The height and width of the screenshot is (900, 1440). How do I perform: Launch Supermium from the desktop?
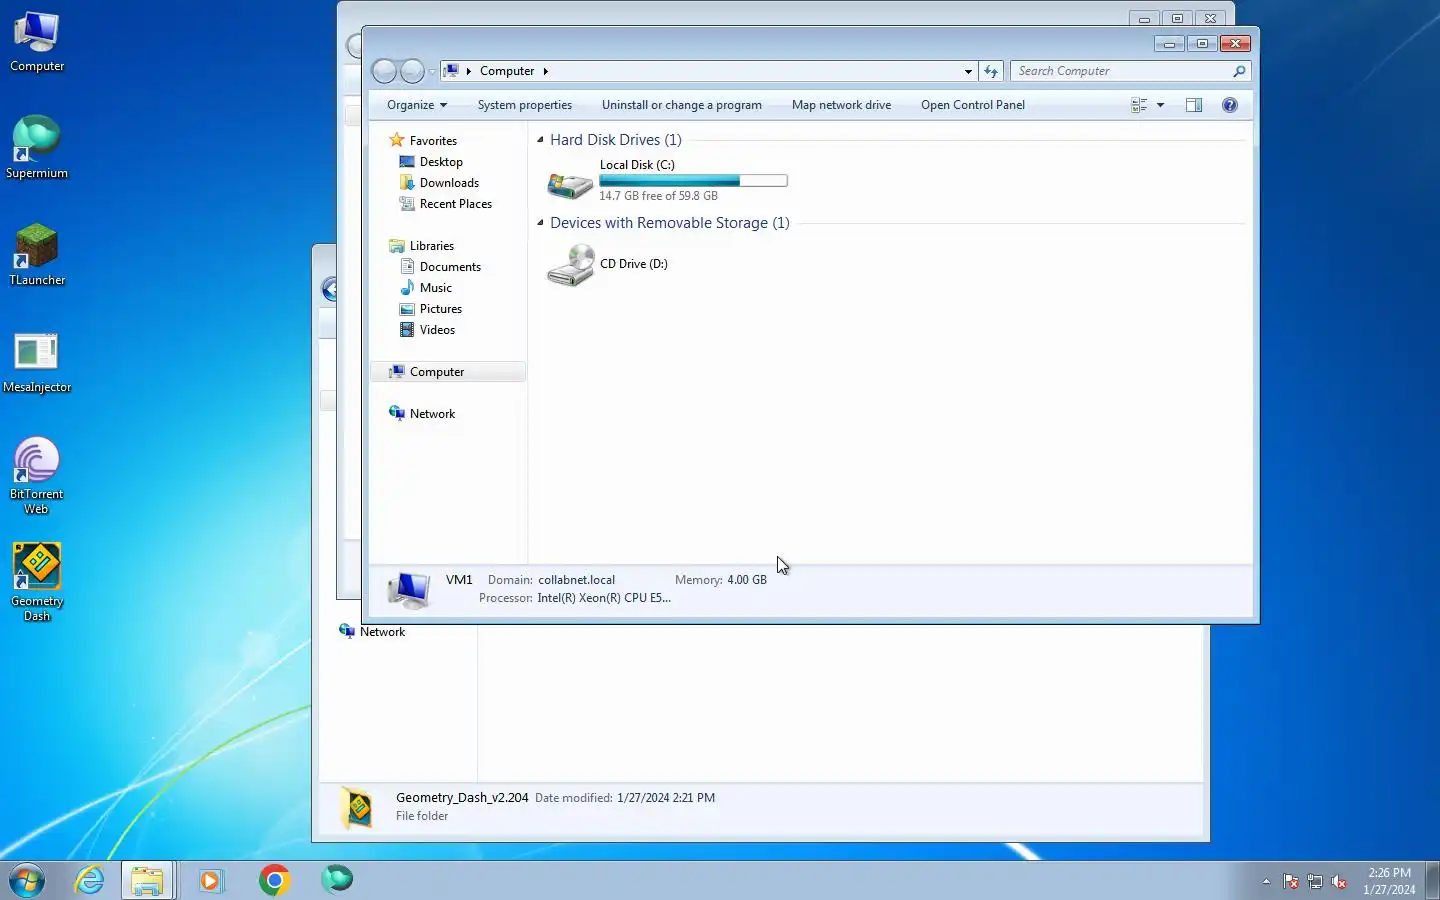[37, 147]
